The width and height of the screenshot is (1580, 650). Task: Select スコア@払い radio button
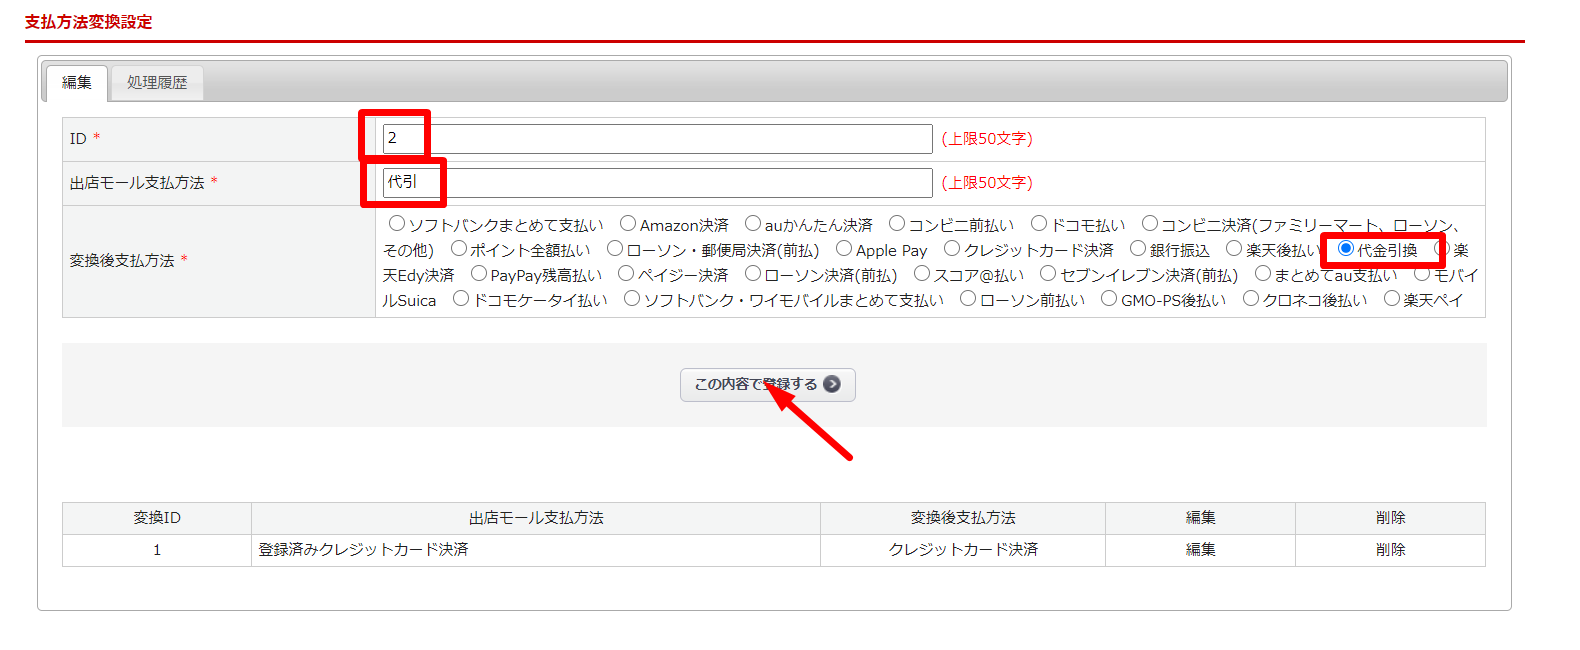point(922,273)
